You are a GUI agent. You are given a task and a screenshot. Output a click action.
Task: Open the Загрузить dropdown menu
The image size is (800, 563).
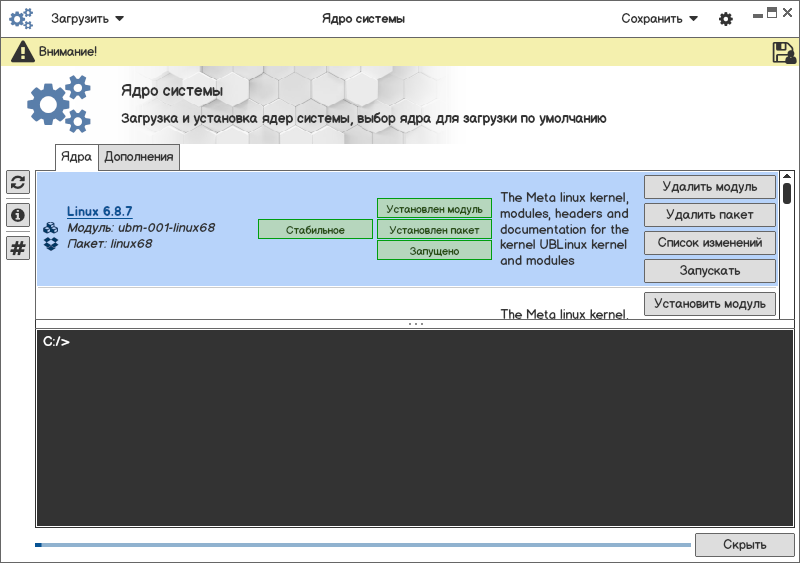[x=87, y=19]
